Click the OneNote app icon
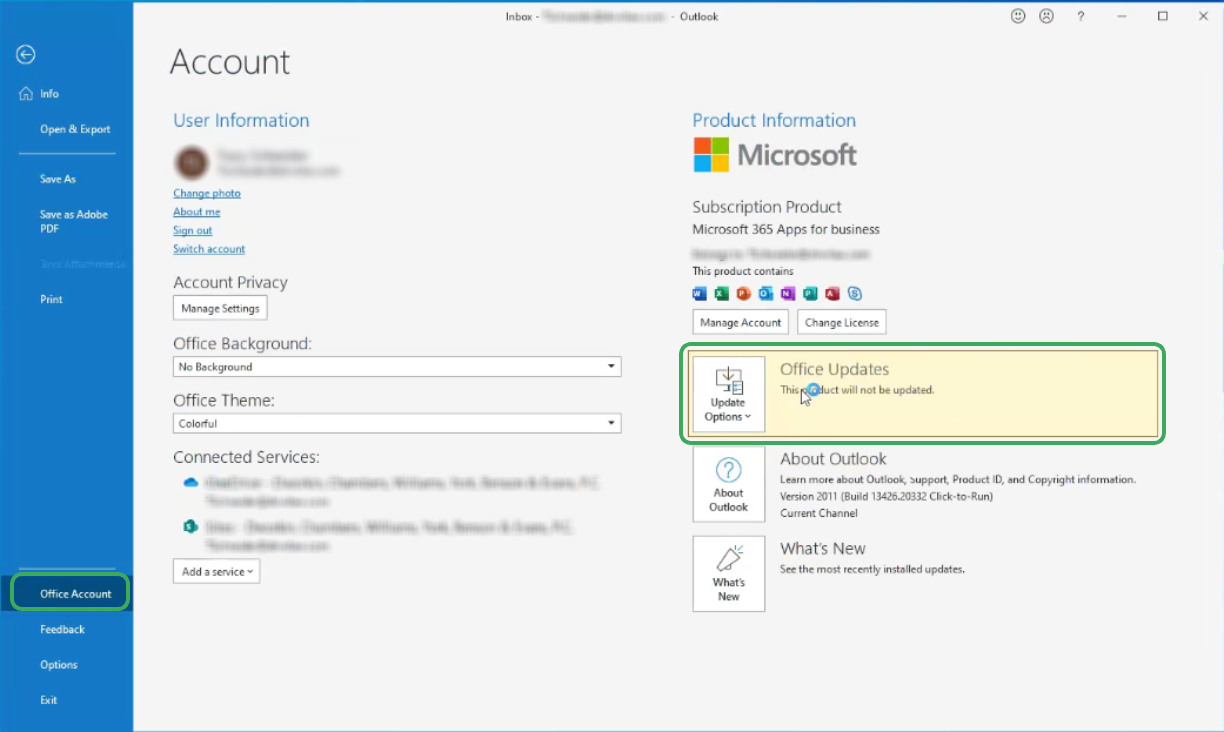1224x732 pixels. (788, 294)
